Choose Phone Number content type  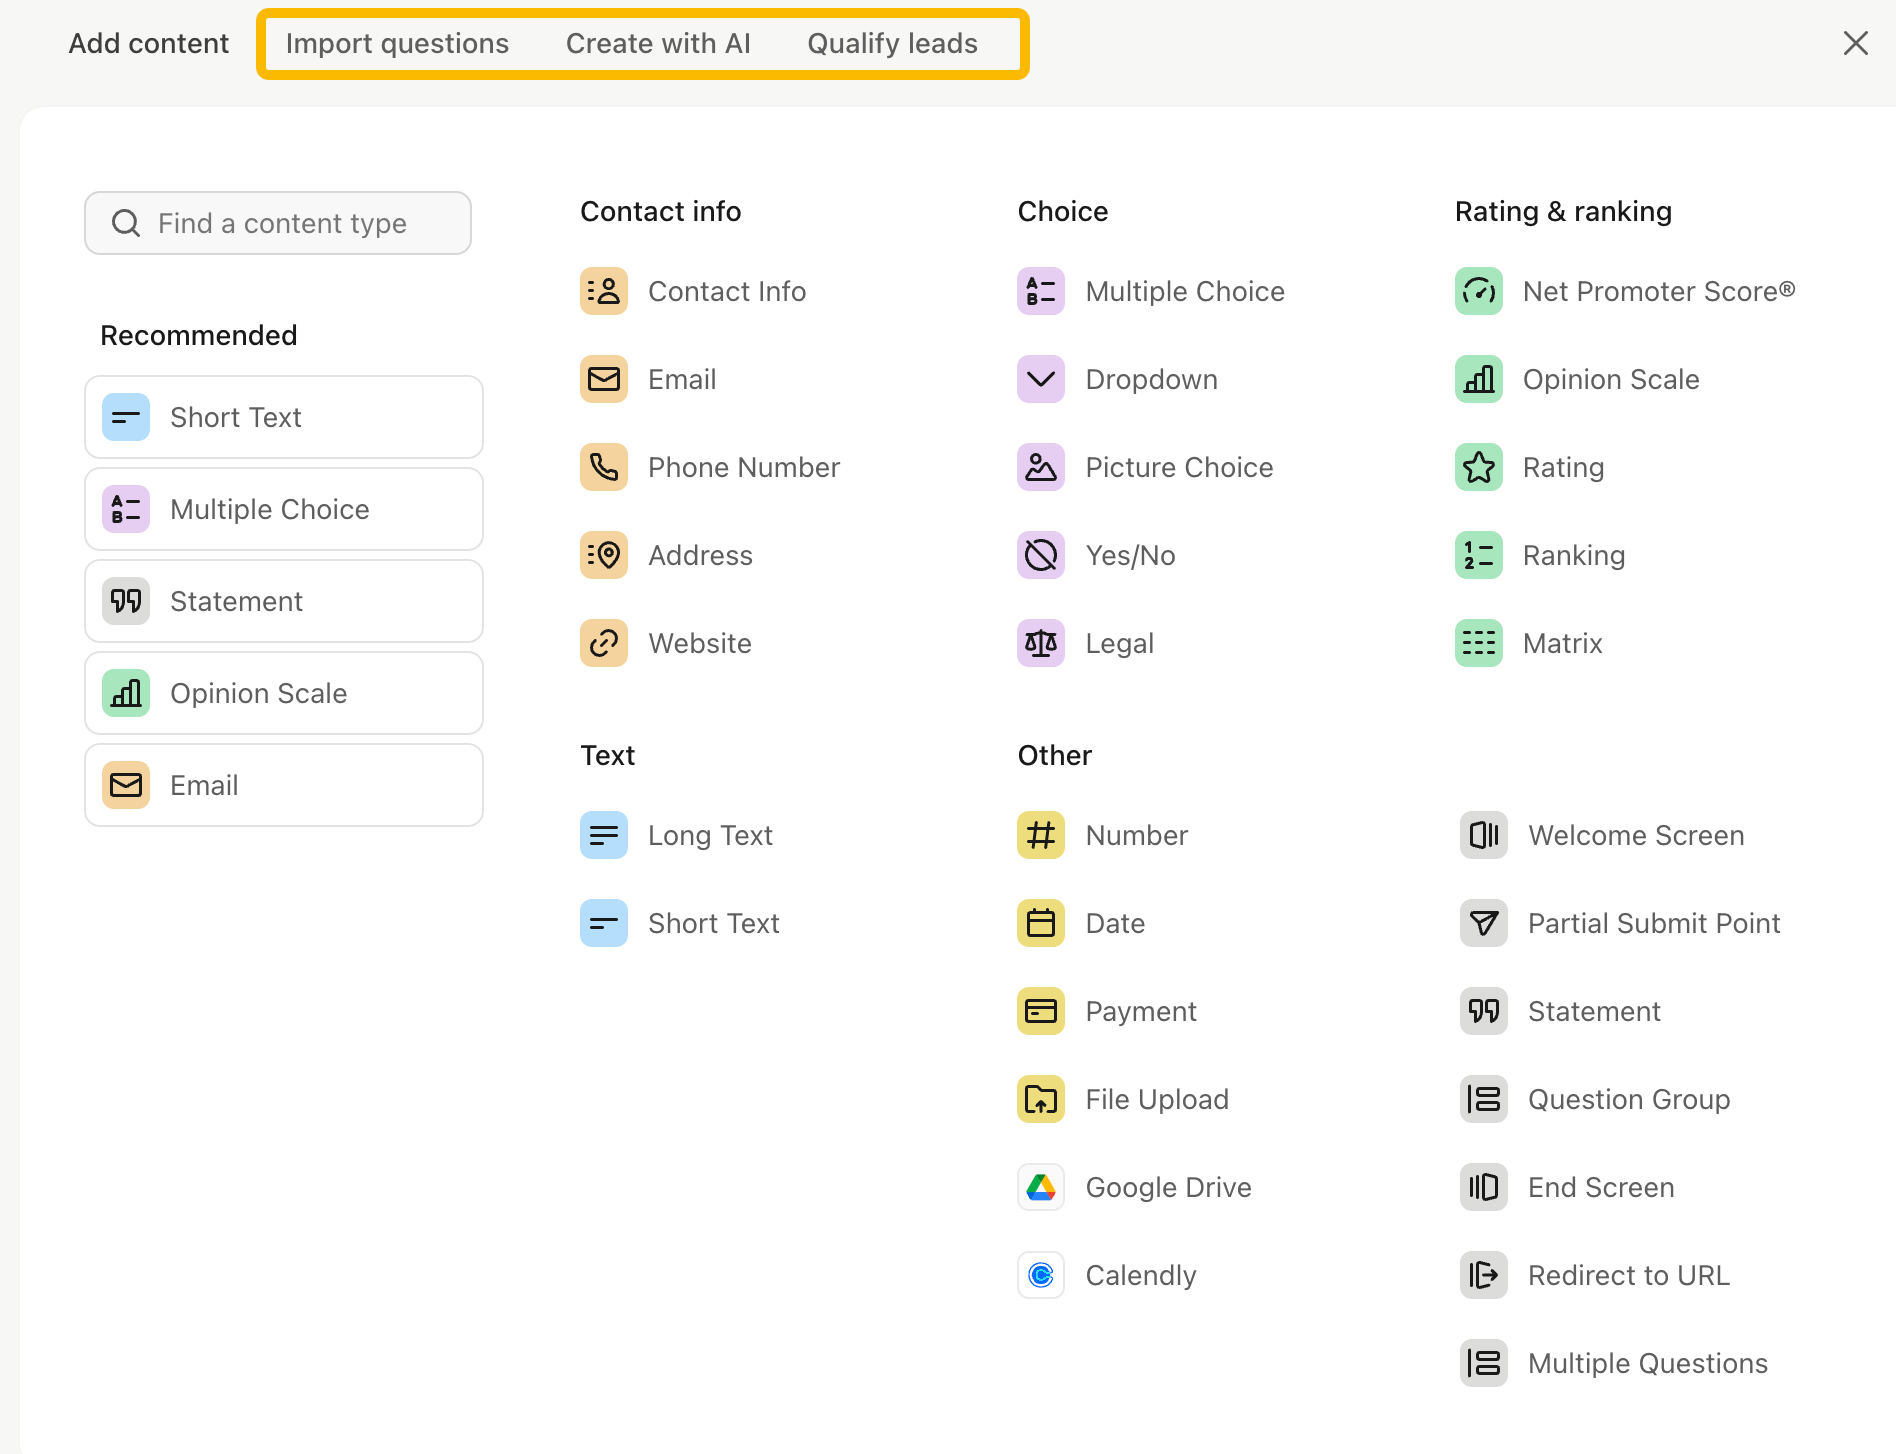point(744,467)
